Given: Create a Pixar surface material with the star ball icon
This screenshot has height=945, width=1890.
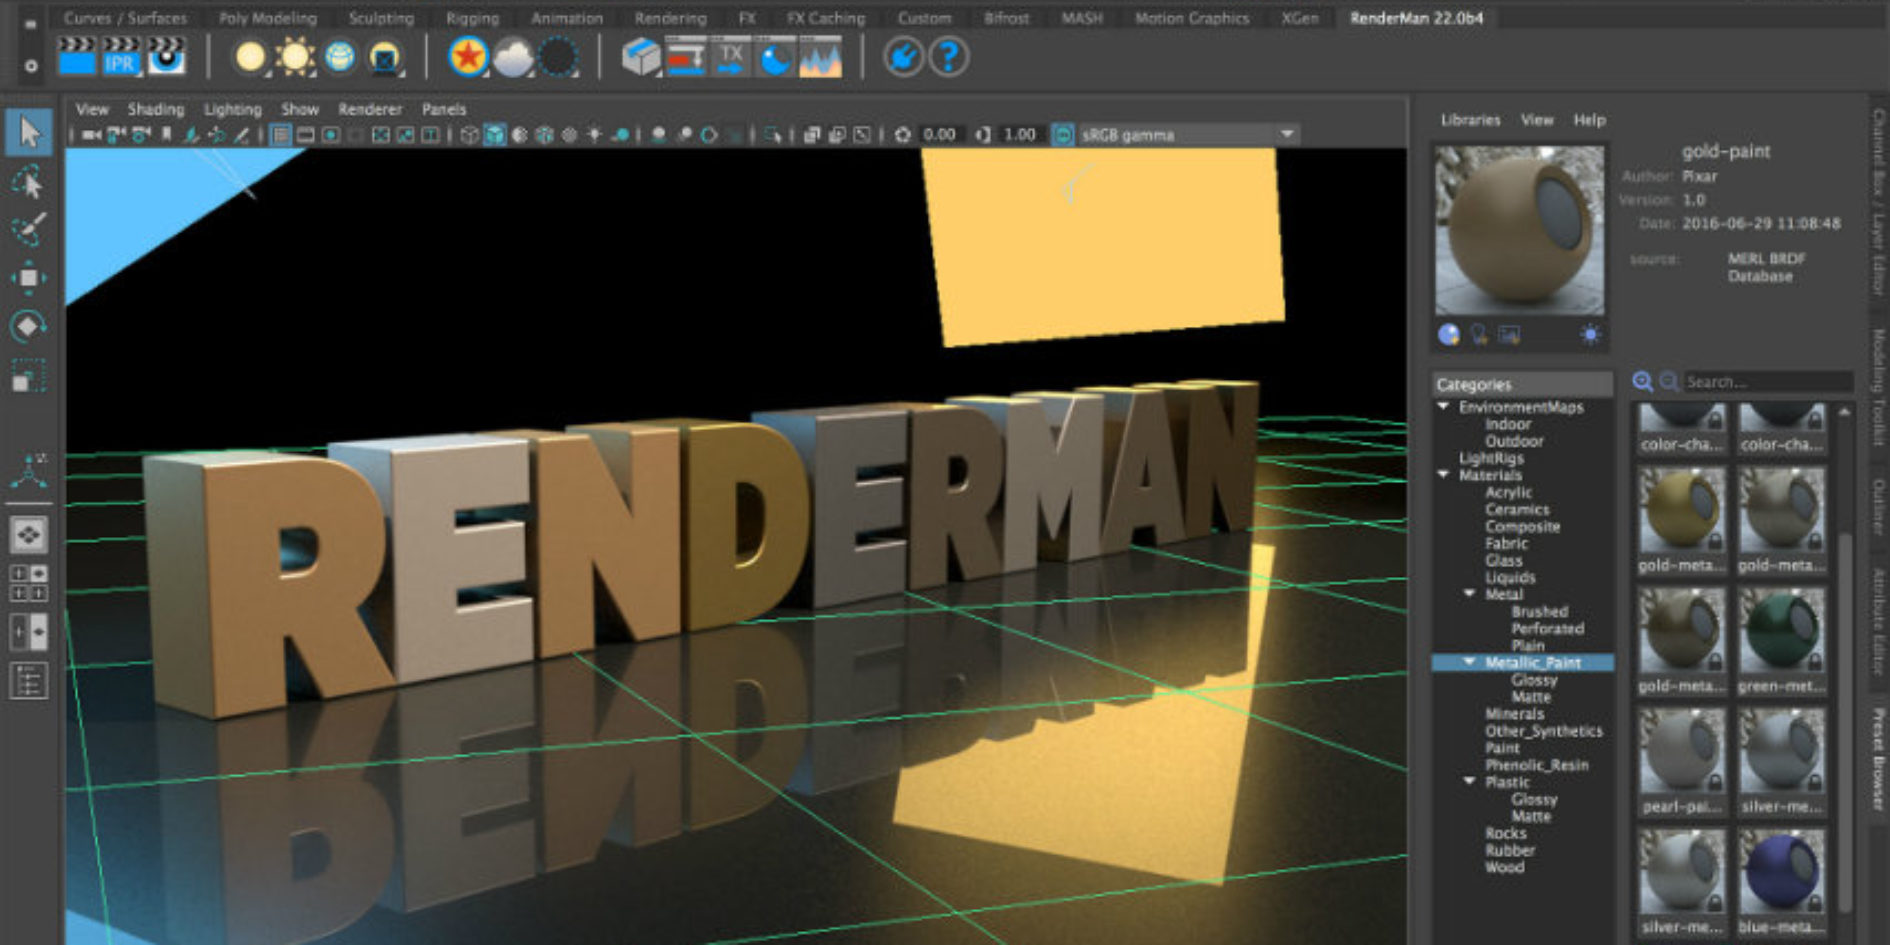Looking at the screenshot, I should click(467, 57).
